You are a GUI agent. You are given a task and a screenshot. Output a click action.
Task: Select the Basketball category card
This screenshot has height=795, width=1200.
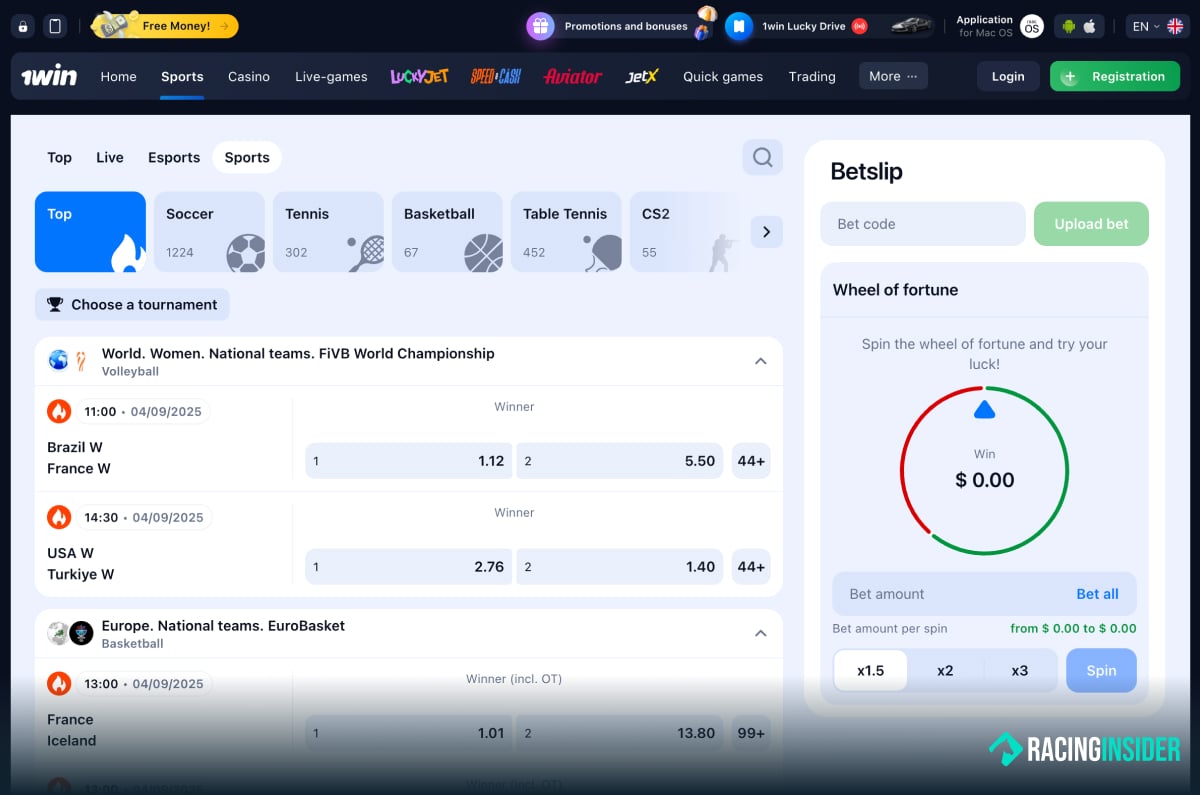(x=447, y=232)
